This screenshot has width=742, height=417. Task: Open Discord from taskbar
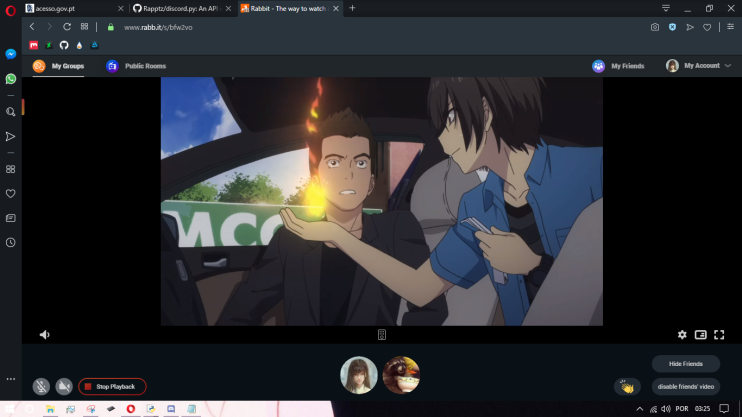click(171, 409)
